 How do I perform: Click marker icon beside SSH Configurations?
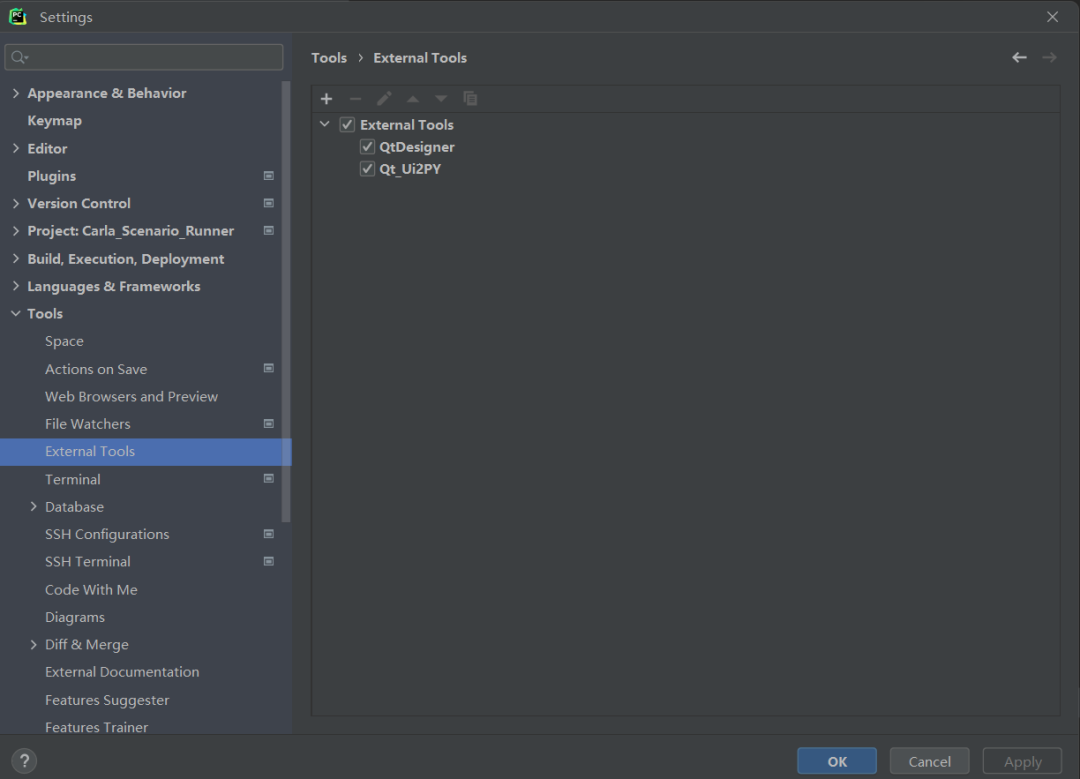coord(269,534)
